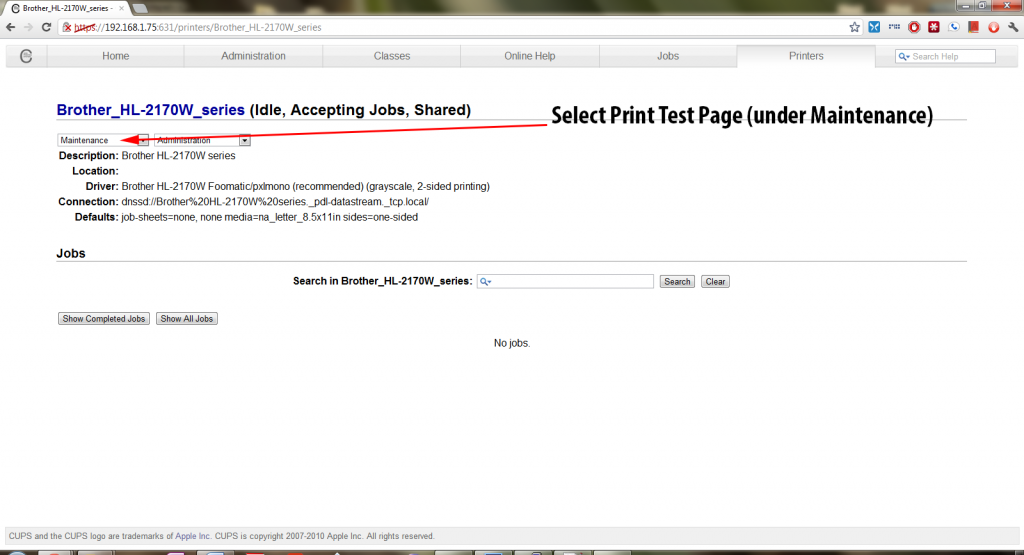The width and height of the screenshot is (1024, 555).
Task: Switch to the Classes tab
Action: (392, 56)
